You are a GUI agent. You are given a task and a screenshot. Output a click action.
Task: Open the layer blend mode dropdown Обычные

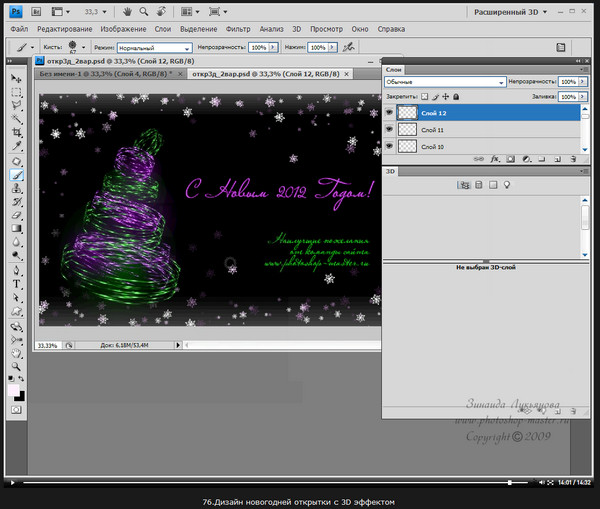tap(443, 81)
